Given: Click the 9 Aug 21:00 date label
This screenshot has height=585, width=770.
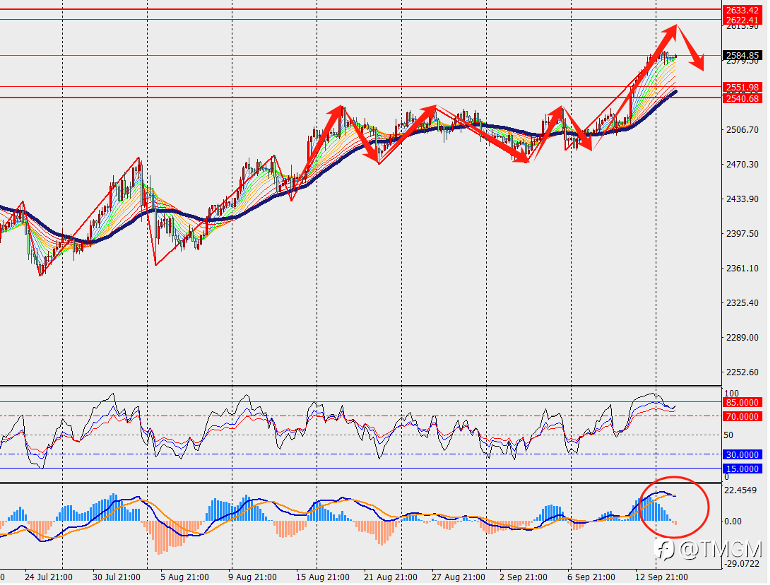Looking at the screenshot, I should 252,577.
